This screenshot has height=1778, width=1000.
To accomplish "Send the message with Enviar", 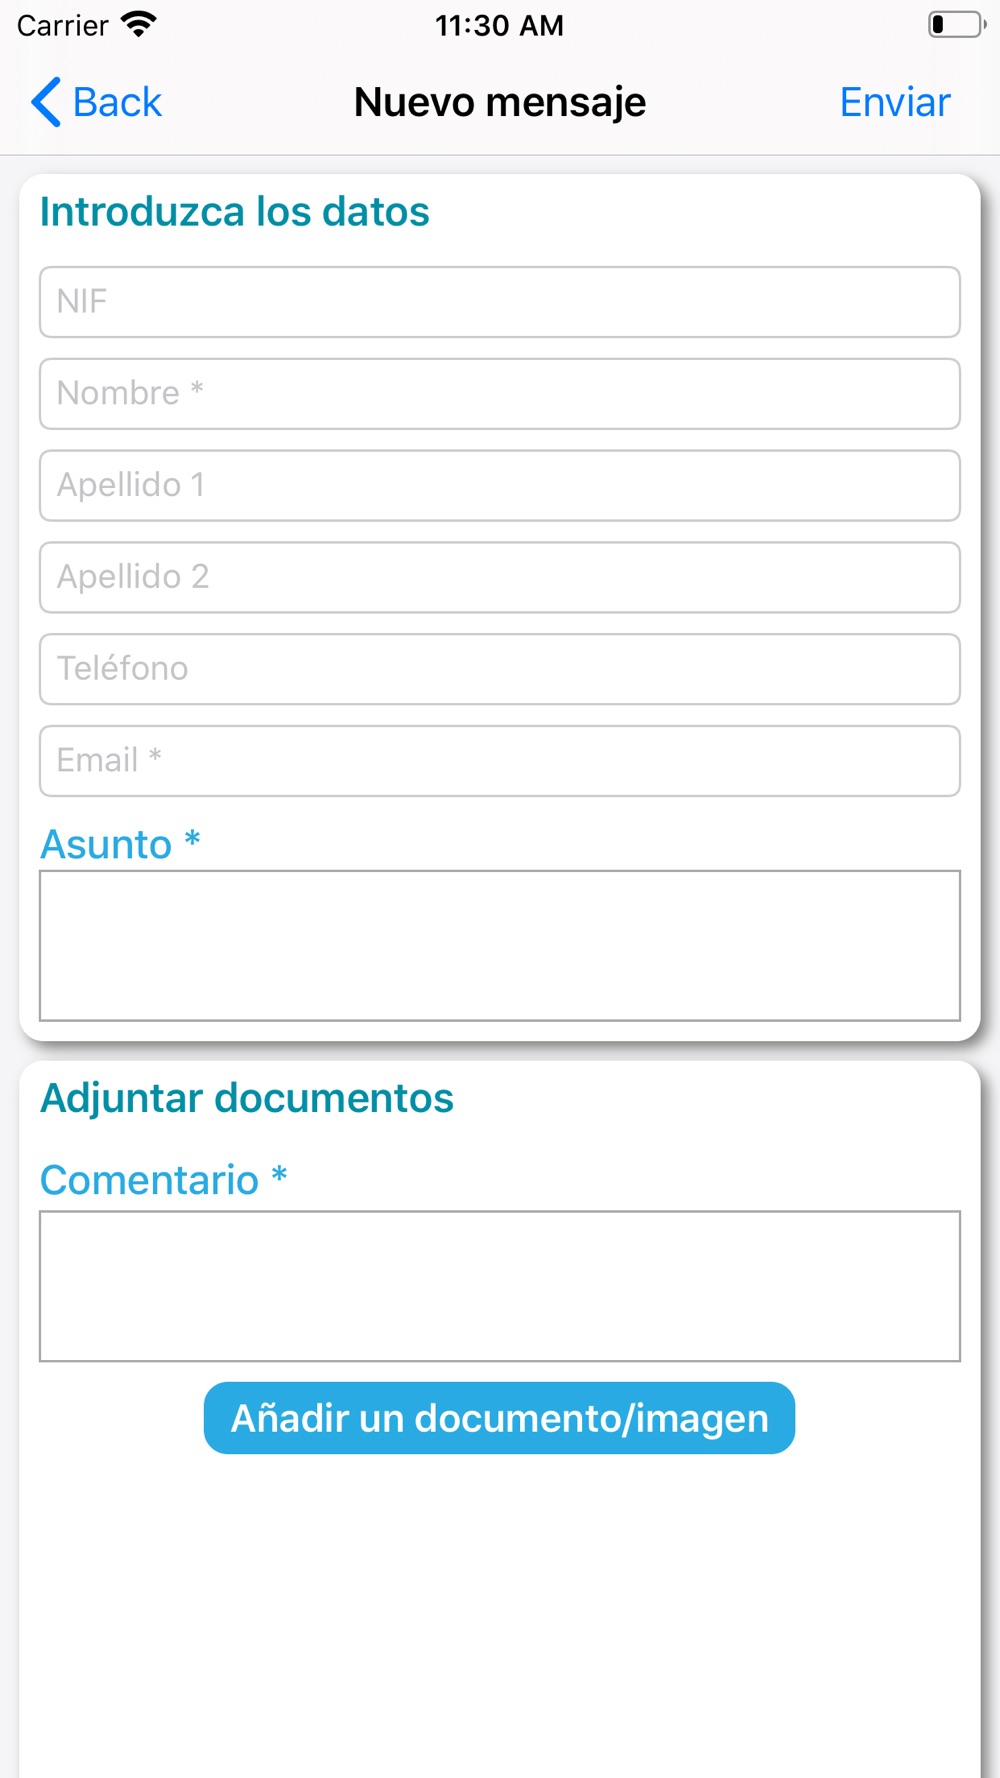I will coord(895,102).
